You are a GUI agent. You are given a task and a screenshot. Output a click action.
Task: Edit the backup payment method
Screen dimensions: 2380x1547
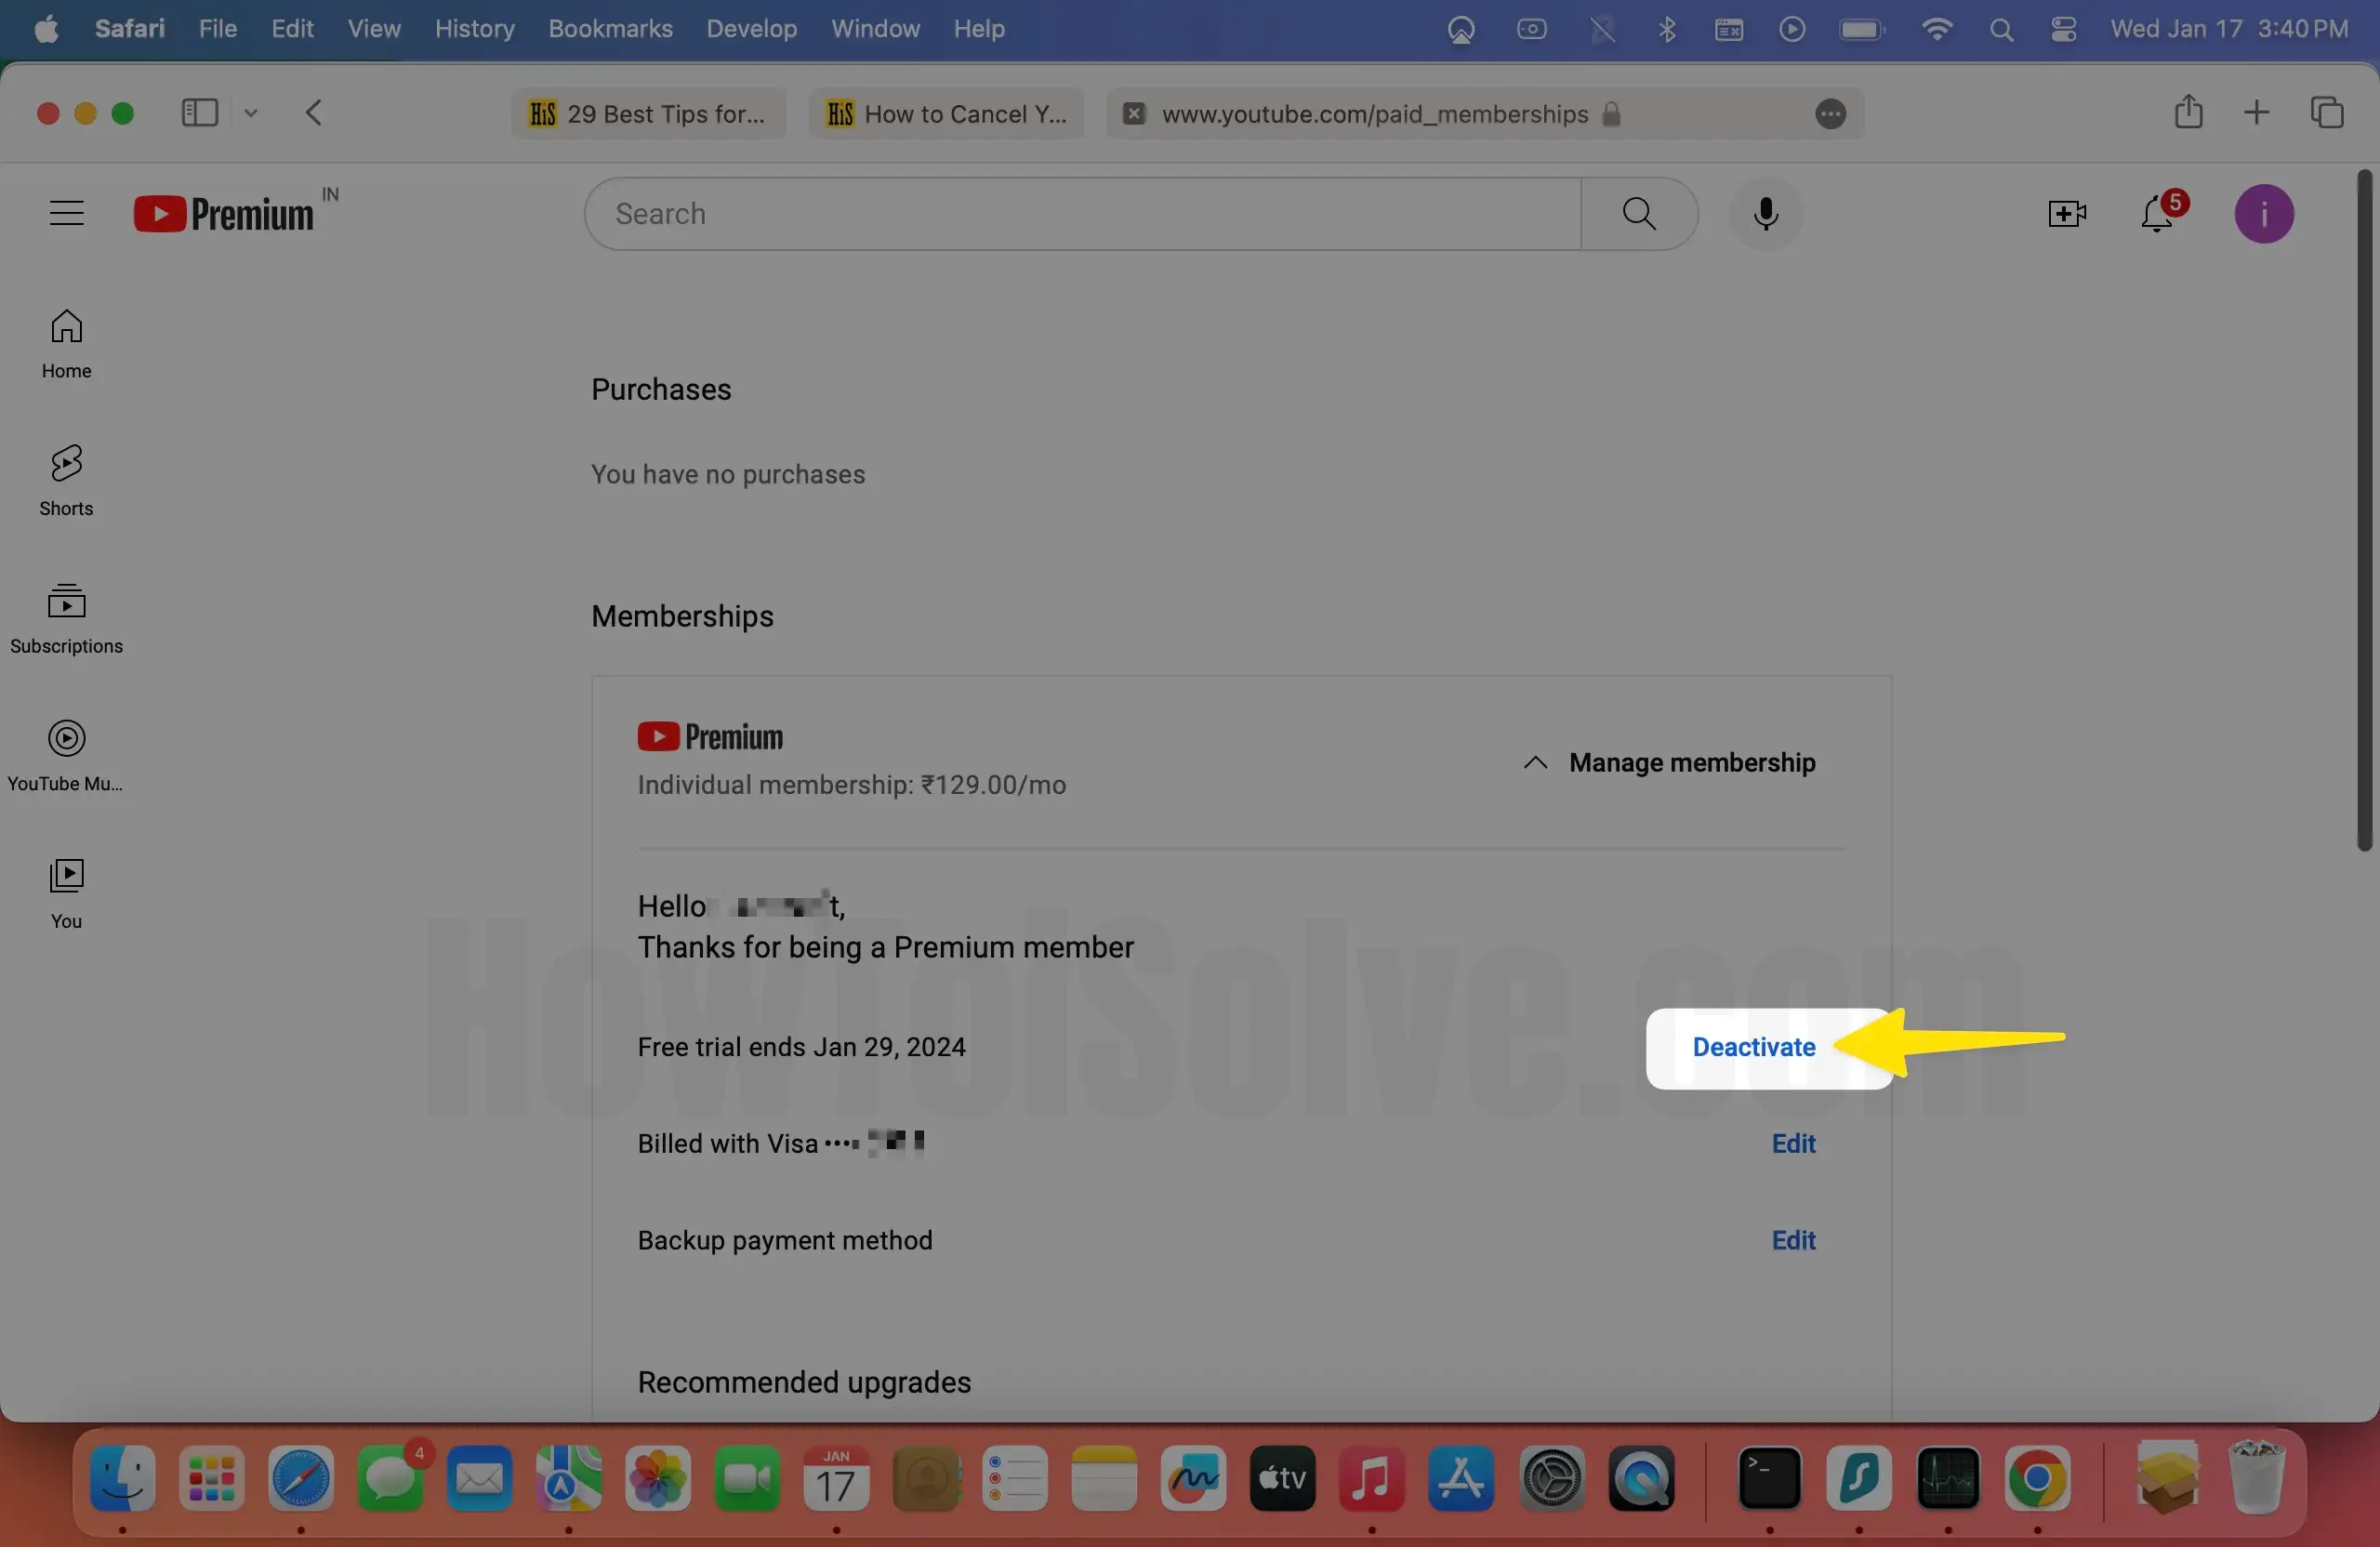[x=1793, y=1240]
